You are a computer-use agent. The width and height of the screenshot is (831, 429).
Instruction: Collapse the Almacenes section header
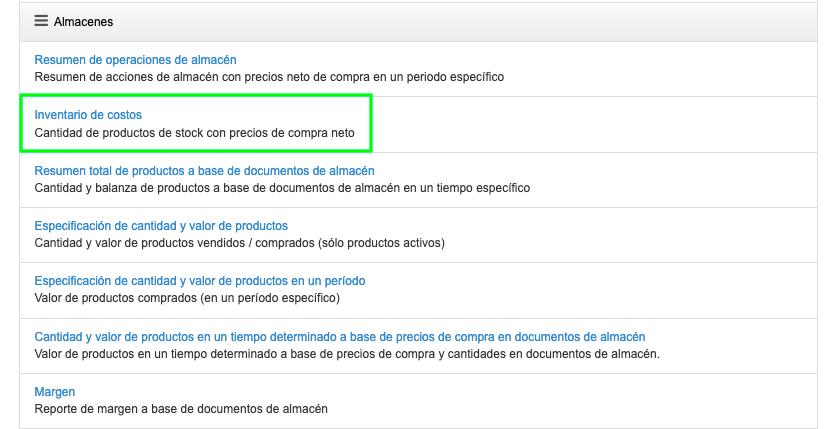pyautogui.click(x=83, y=21)
